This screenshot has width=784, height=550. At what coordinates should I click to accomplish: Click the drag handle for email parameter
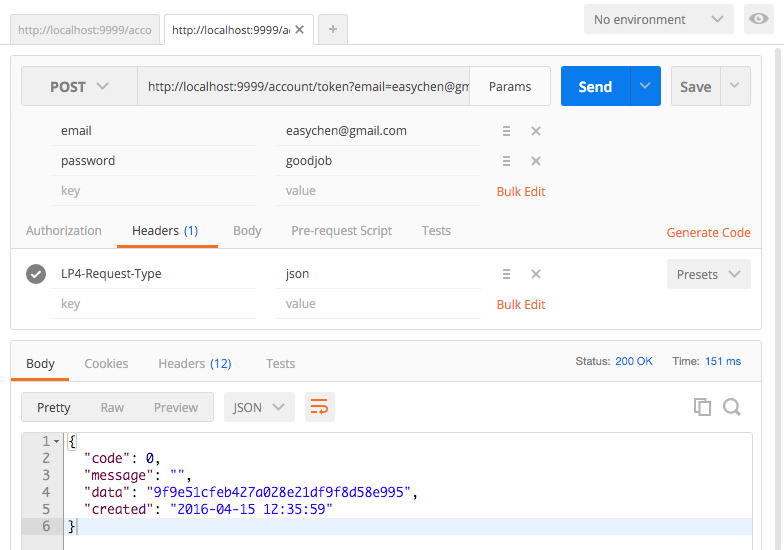tap(507, 131)
